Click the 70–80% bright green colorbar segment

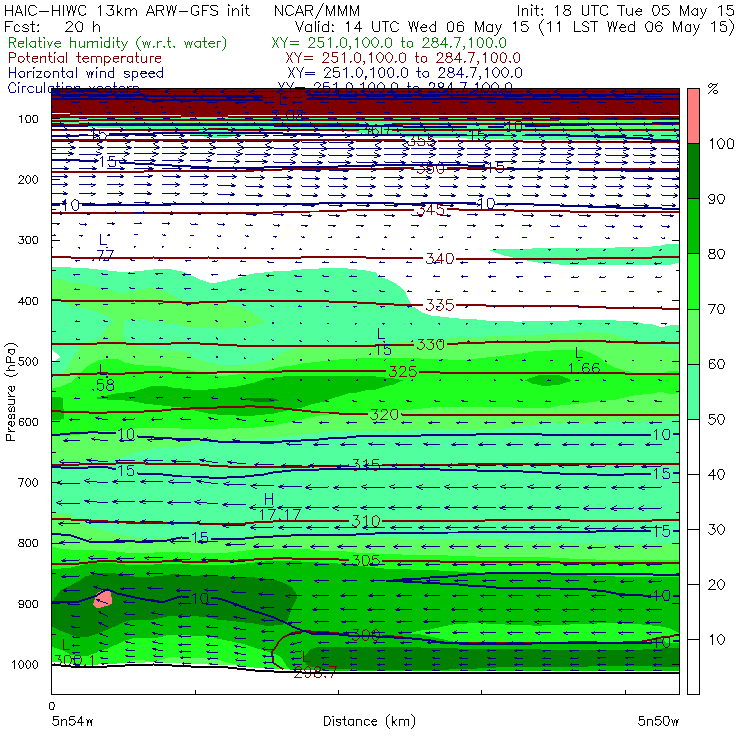click(693, 281)
